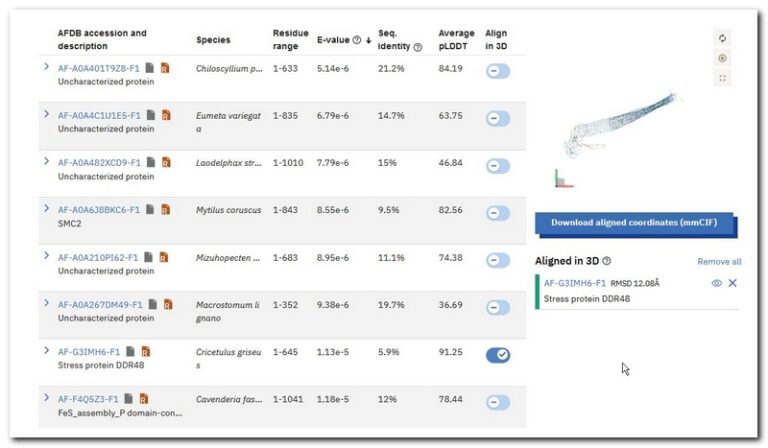The width and height of the screenshot is (768, 448).
Task: Remove AF-G3IMH6-F1 from aligned list
Action: point(732,283)
